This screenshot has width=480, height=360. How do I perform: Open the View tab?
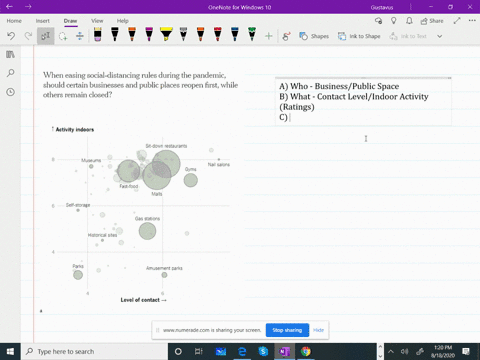[97, 21]
